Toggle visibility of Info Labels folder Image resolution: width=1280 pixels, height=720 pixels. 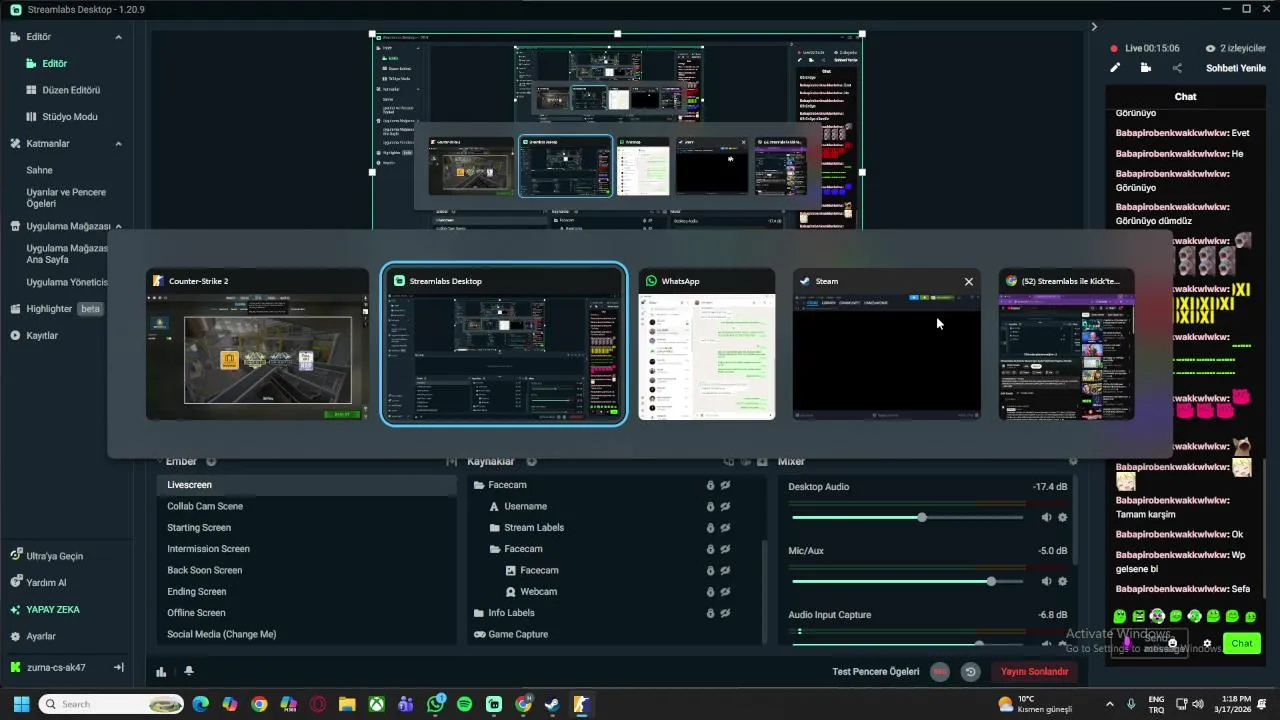[x=725, y=613]
